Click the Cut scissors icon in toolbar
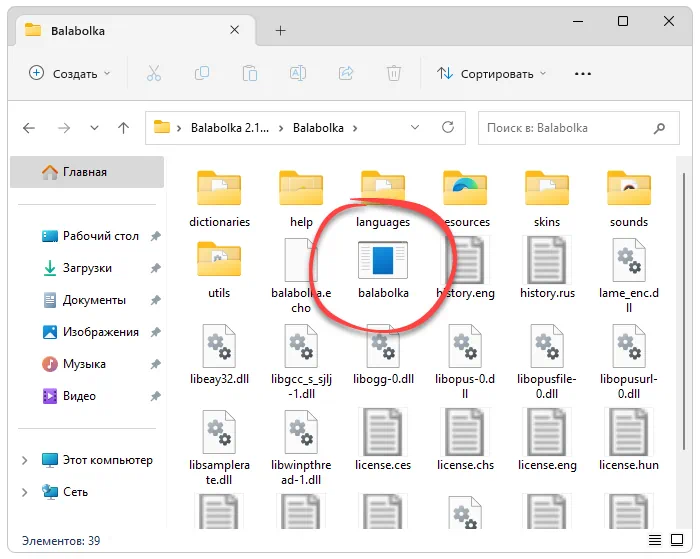Screen dimensions: 700x559 [154, 73]
